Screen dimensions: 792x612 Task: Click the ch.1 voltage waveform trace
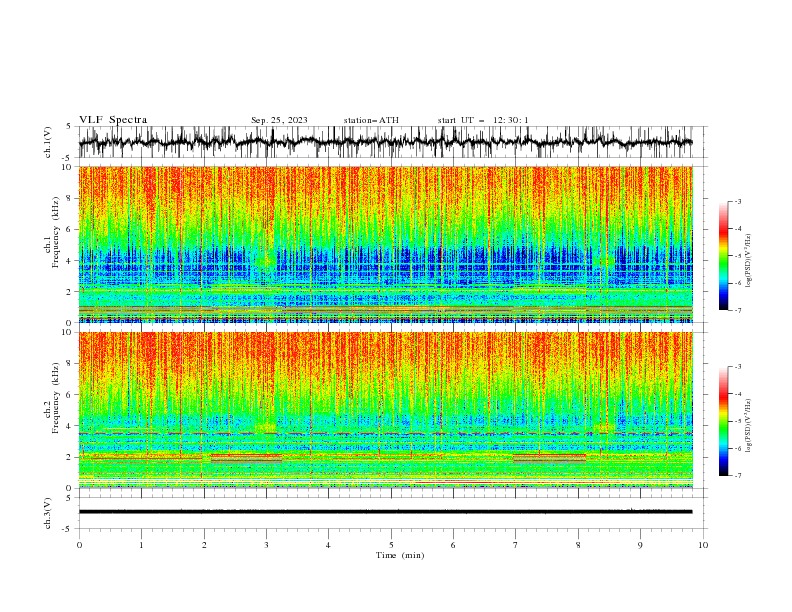tap(385, 142)
